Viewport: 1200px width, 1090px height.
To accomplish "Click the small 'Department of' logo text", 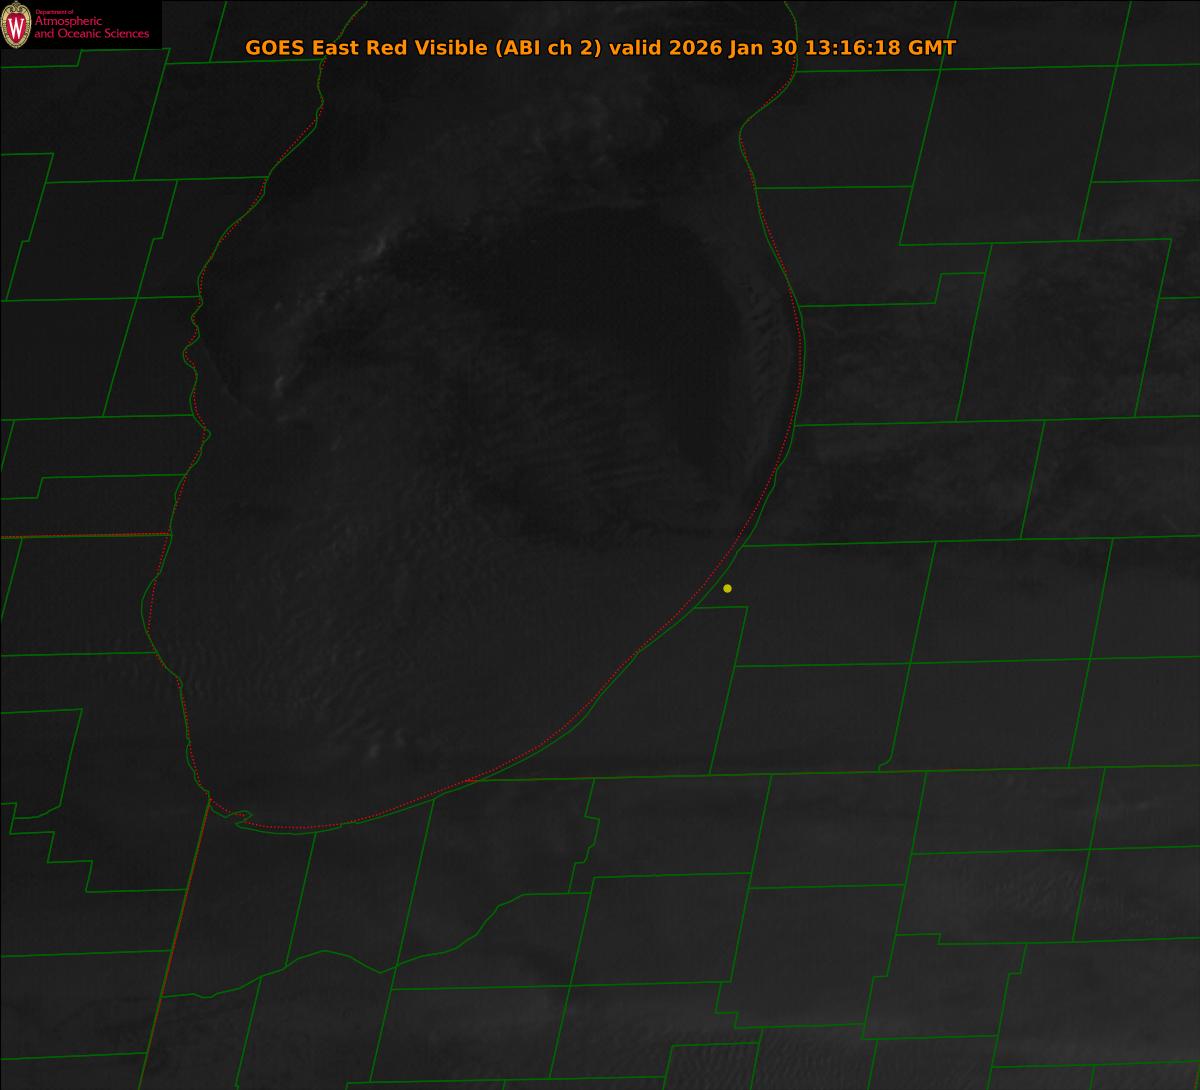I will pyautogui.click(x=55, y=12).
